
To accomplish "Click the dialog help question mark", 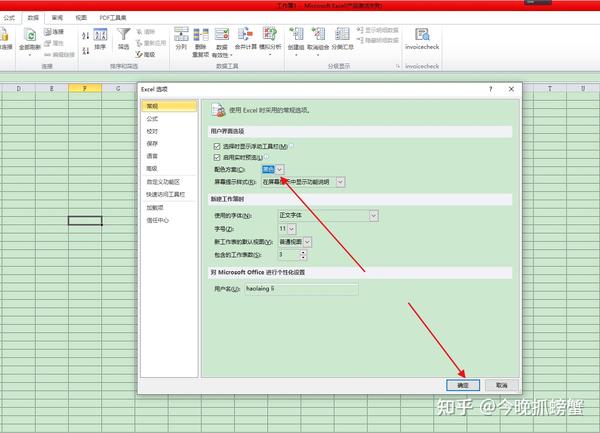I will 491,89.
